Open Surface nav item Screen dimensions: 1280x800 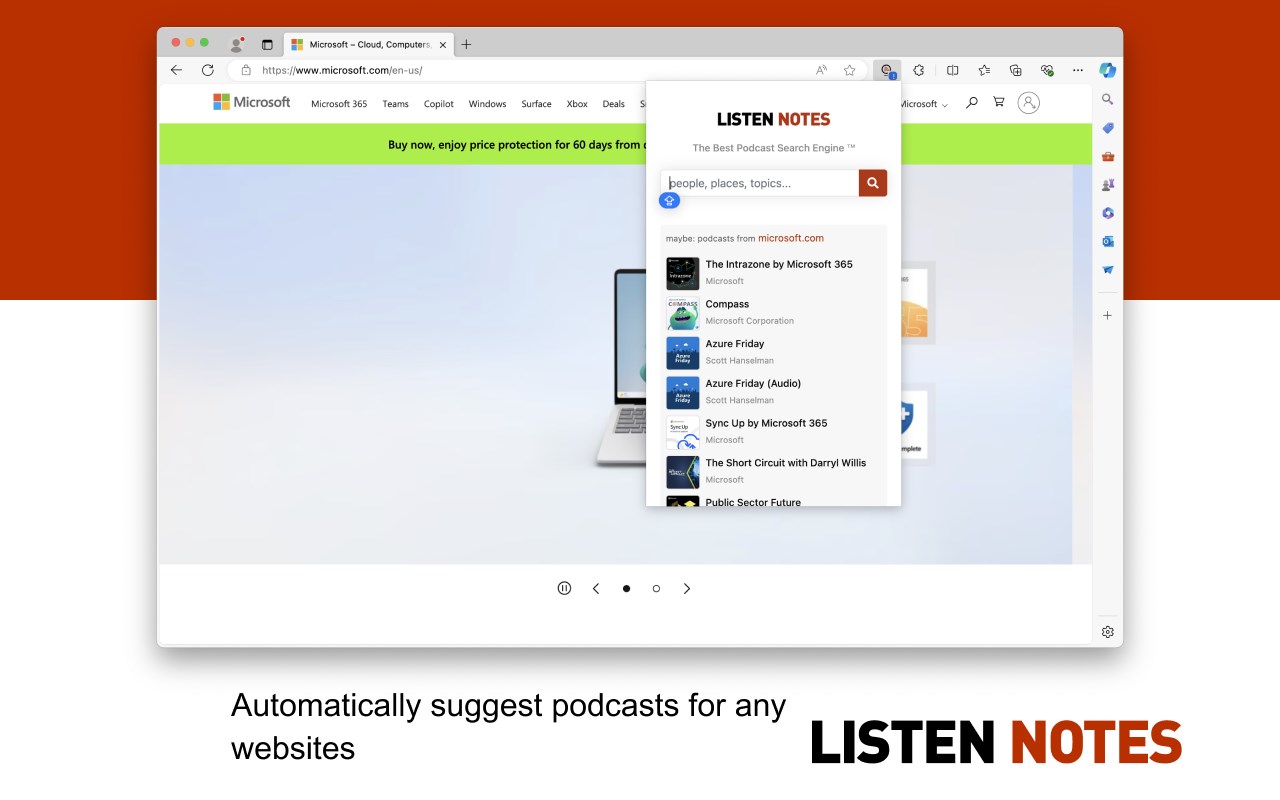536,104
